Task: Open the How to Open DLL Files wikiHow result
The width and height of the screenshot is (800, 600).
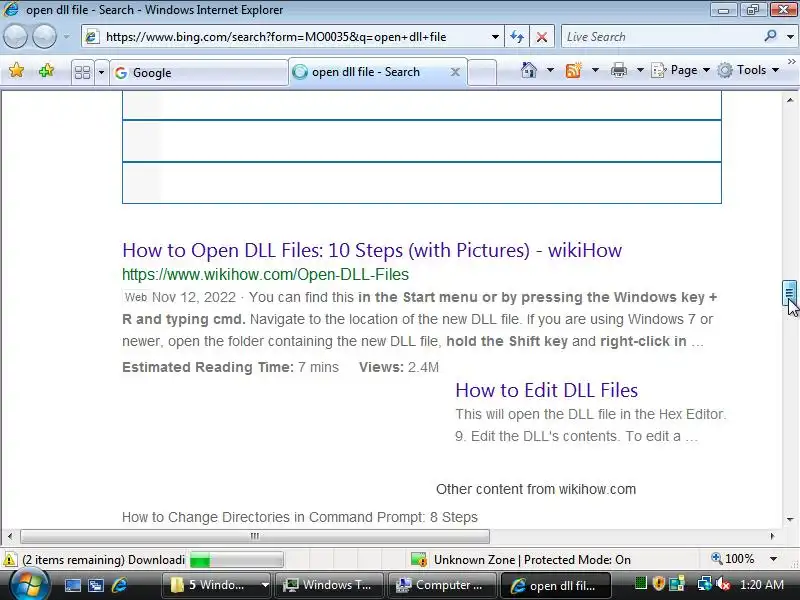Action: 372,250
